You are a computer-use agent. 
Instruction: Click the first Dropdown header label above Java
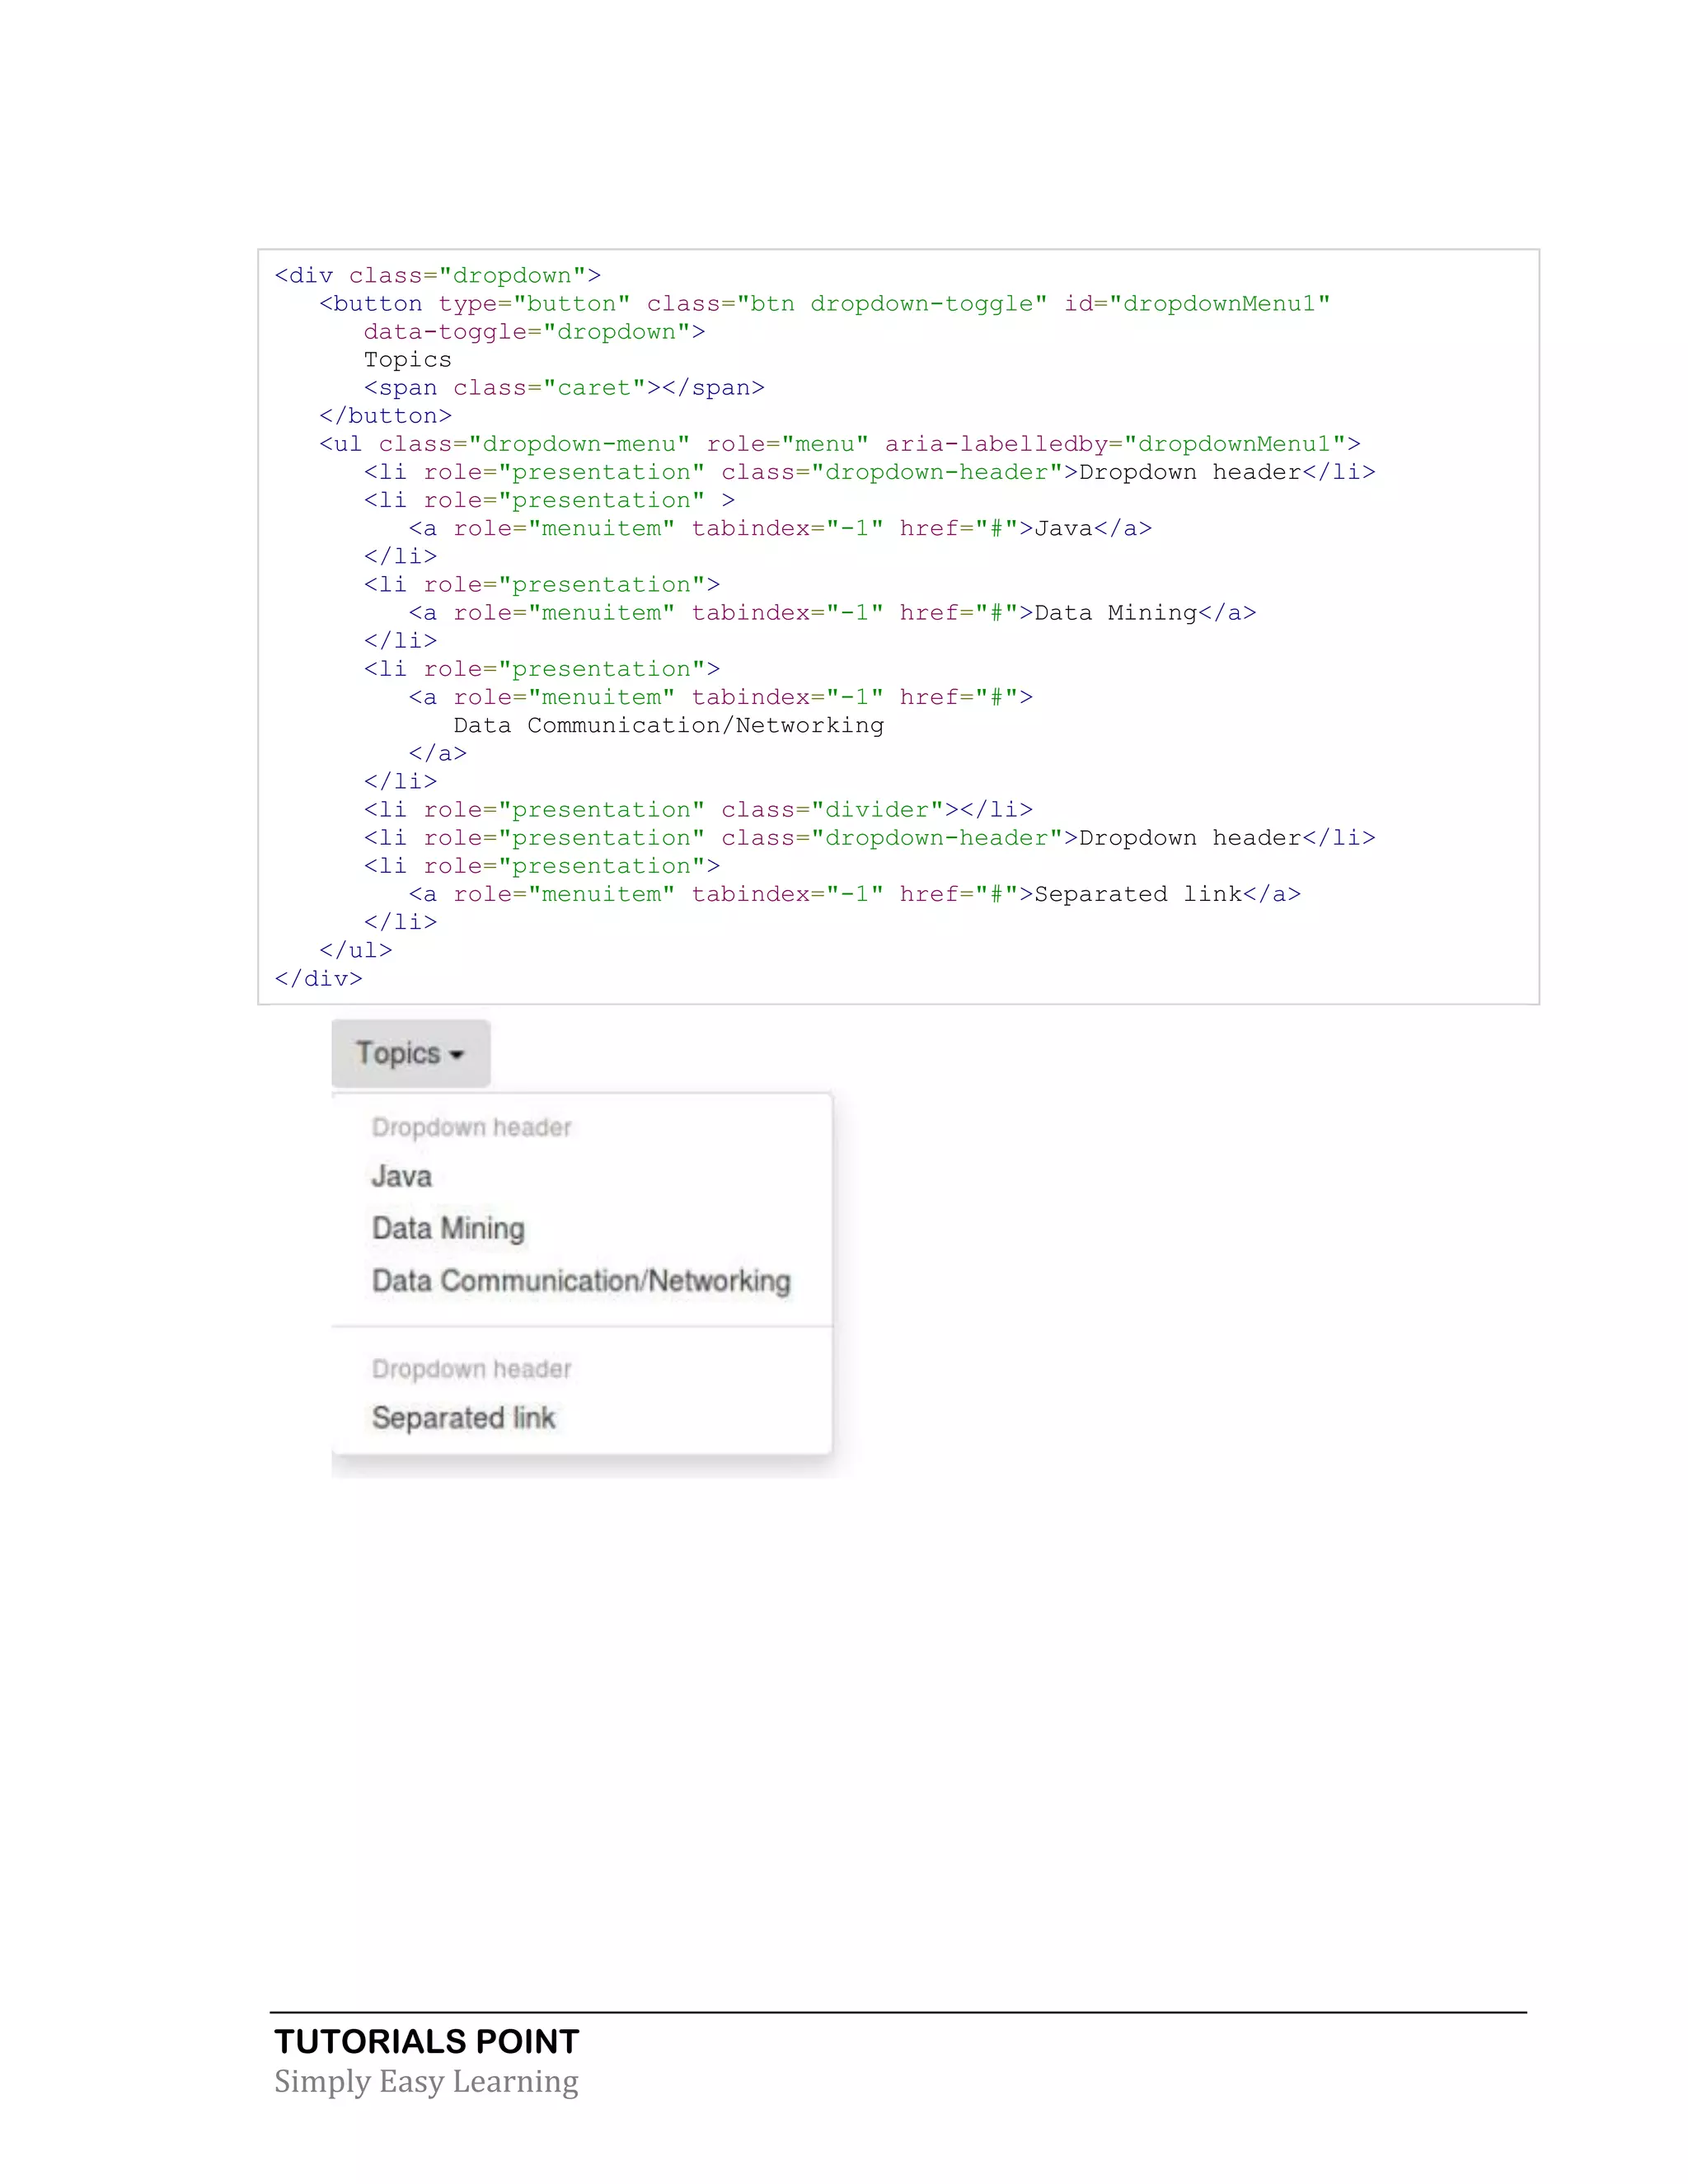point(471,1128)
